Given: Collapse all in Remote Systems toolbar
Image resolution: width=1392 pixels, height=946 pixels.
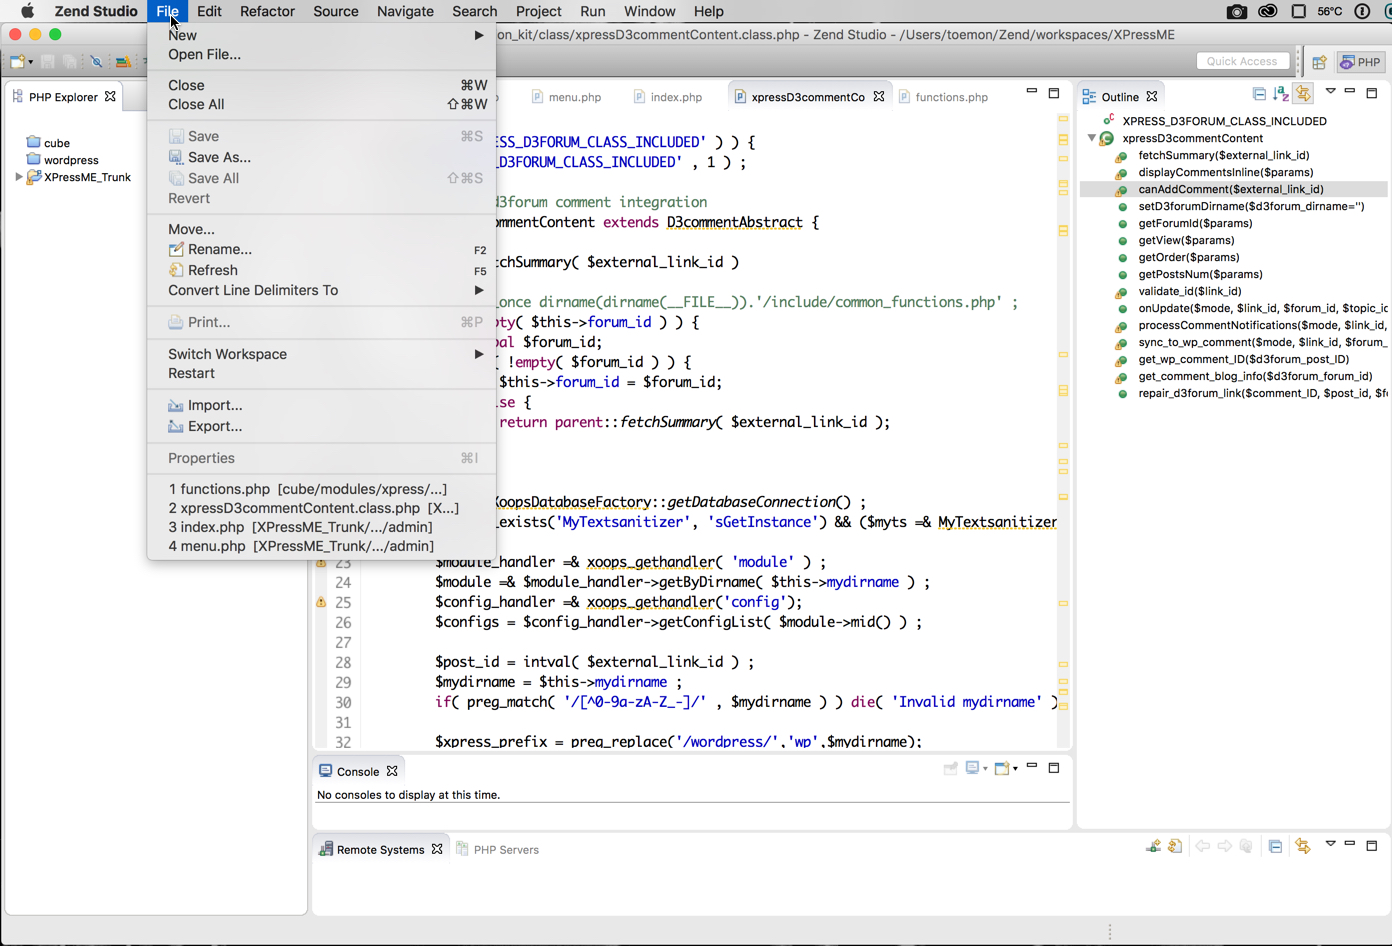Looking at the screenshot, I should point(1275,846).
